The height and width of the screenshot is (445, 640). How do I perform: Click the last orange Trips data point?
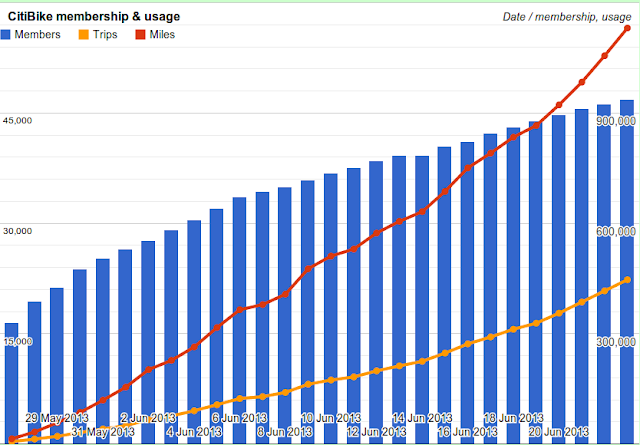point(628,280)
